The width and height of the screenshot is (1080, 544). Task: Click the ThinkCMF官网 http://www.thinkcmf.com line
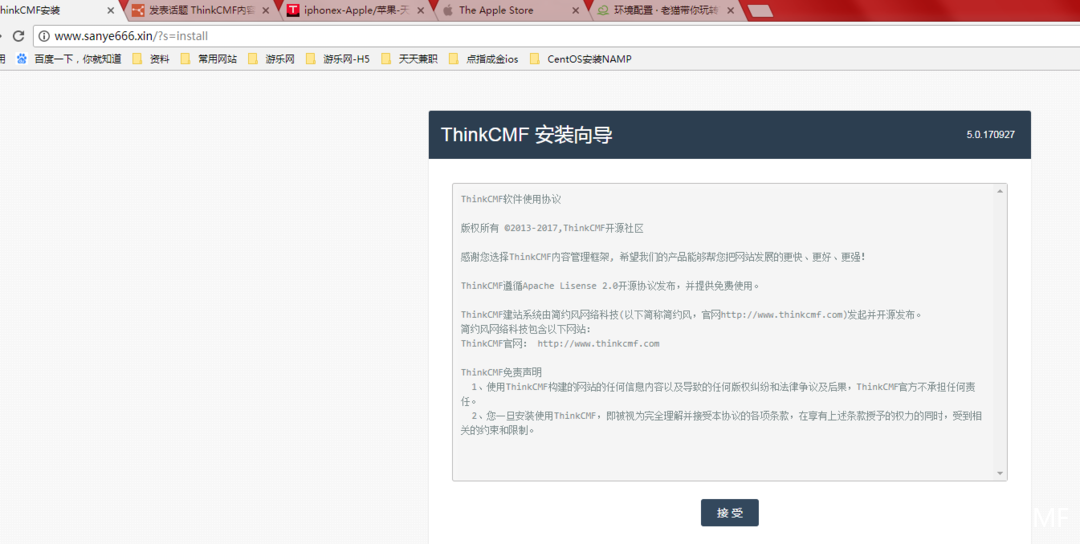pos(560,343)
